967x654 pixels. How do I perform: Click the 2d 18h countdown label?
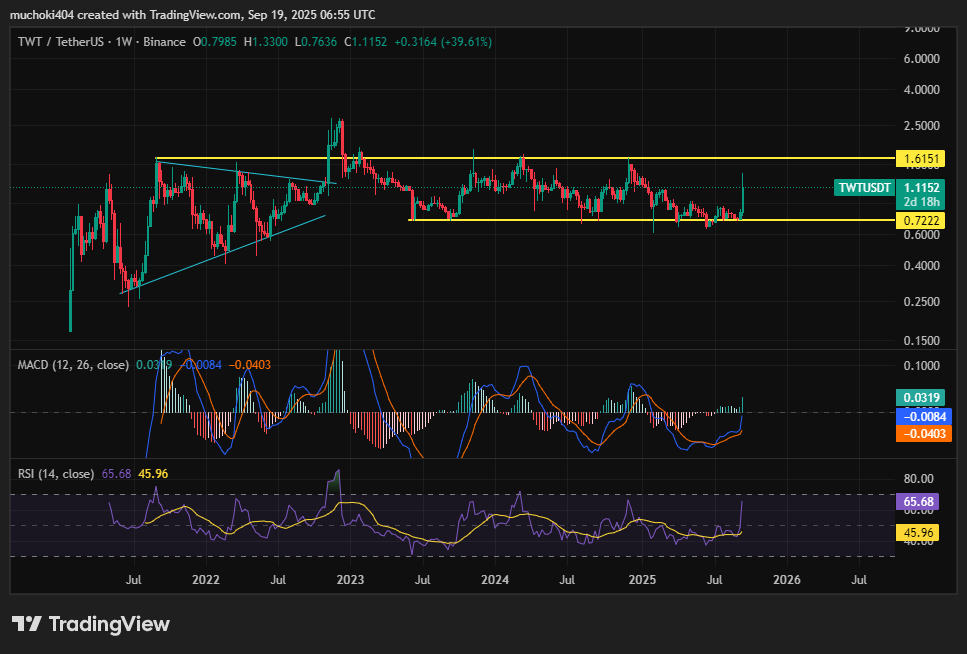(921, 202)
